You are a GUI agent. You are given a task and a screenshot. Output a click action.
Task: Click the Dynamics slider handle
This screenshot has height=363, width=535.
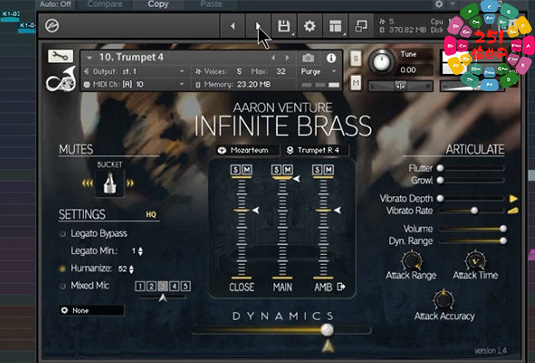tap(327, 329)
